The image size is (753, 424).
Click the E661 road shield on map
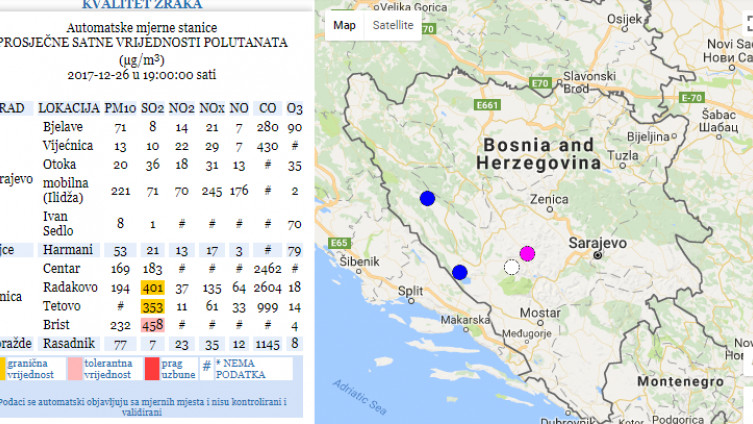(488, 103)
